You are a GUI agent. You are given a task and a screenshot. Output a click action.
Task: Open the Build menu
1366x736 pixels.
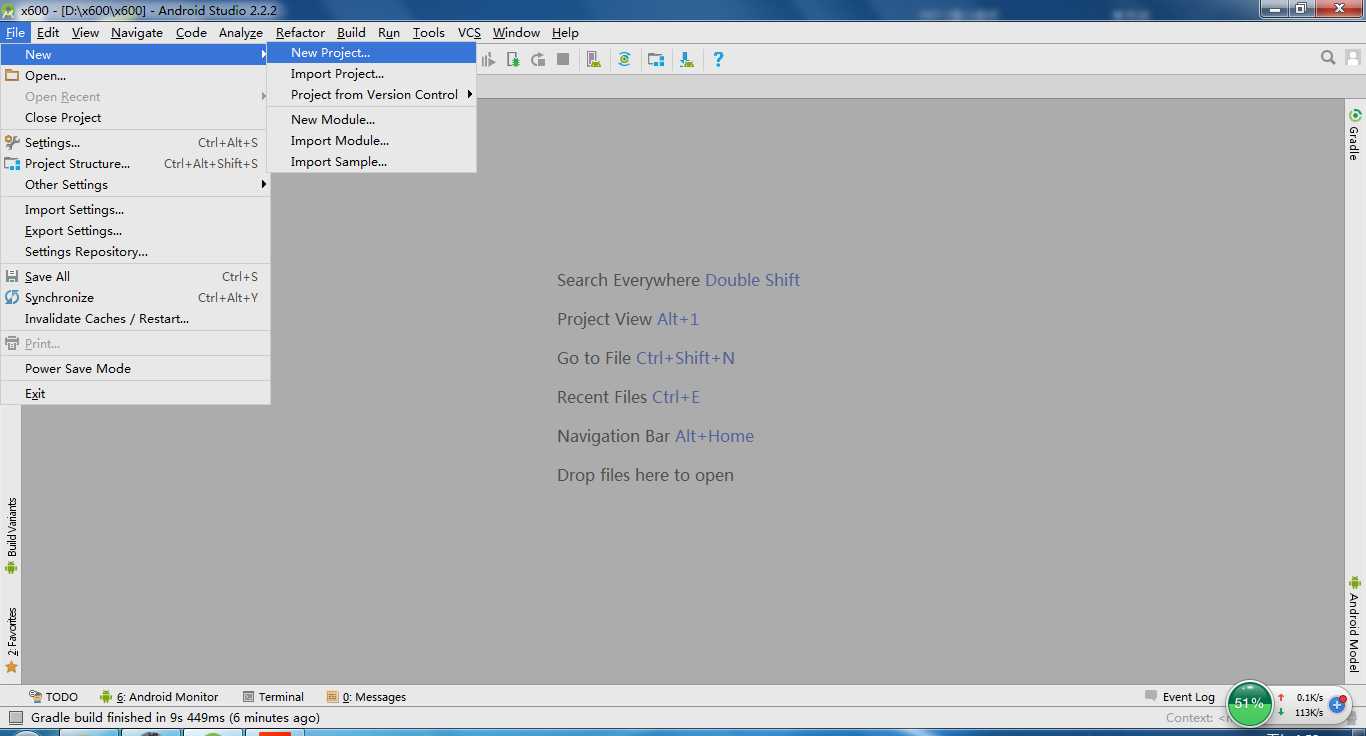(351, 33)
